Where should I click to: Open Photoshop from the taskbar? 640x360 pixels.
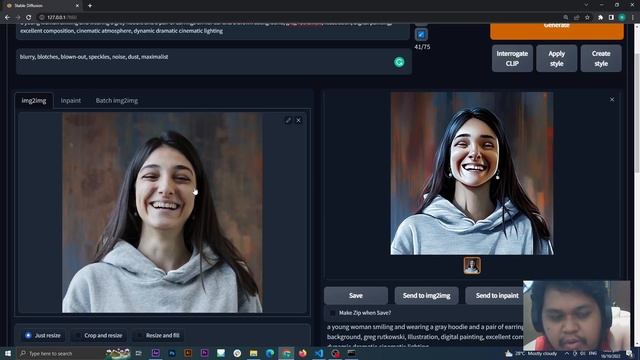click(x=172, y=353)
